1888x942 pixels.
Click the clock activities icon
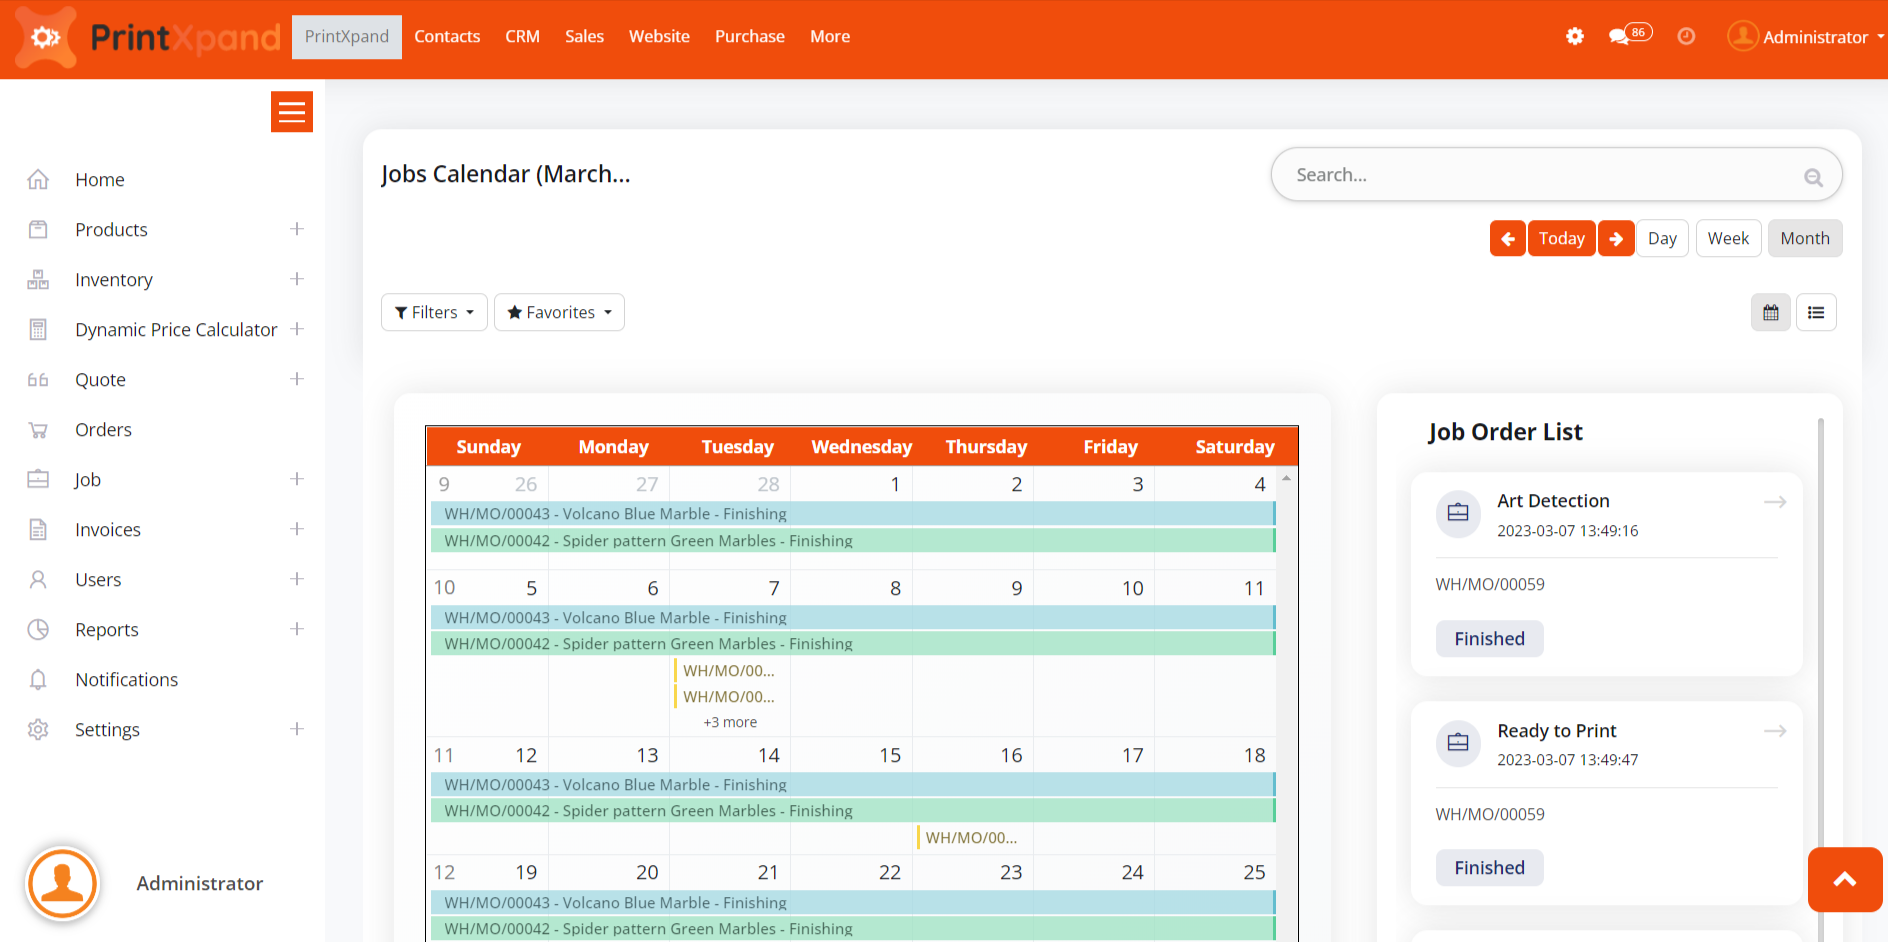(x=1686, y=37)
